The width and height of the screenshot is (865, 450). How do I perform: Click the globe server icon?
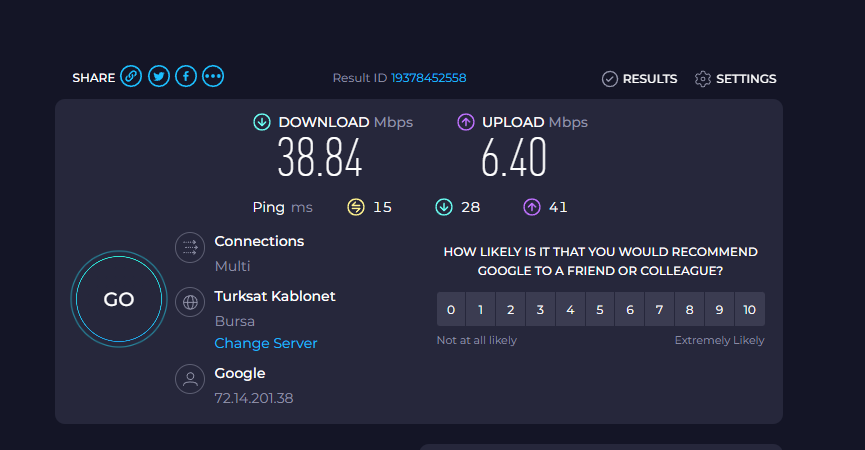click(190, 302)
